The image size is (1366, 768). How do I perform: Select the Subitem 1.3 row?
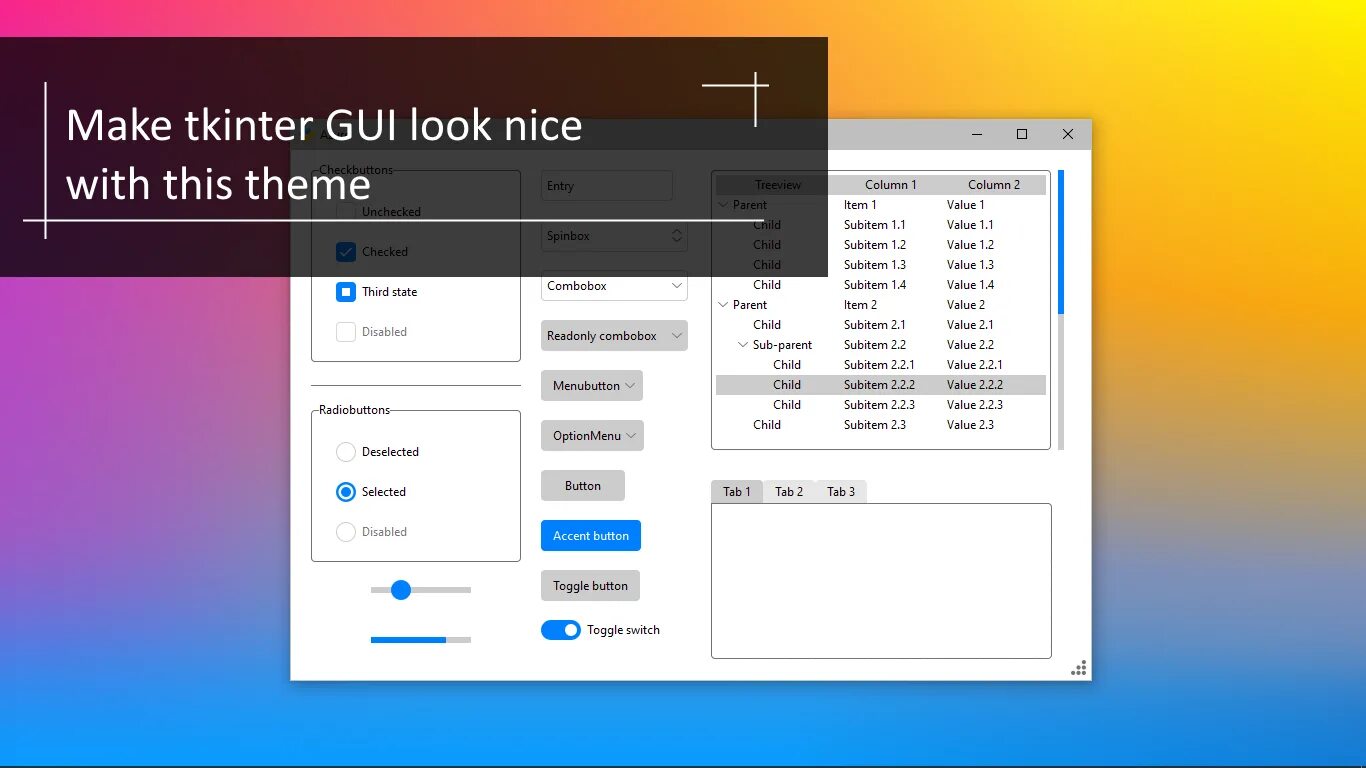coord(881,265)
